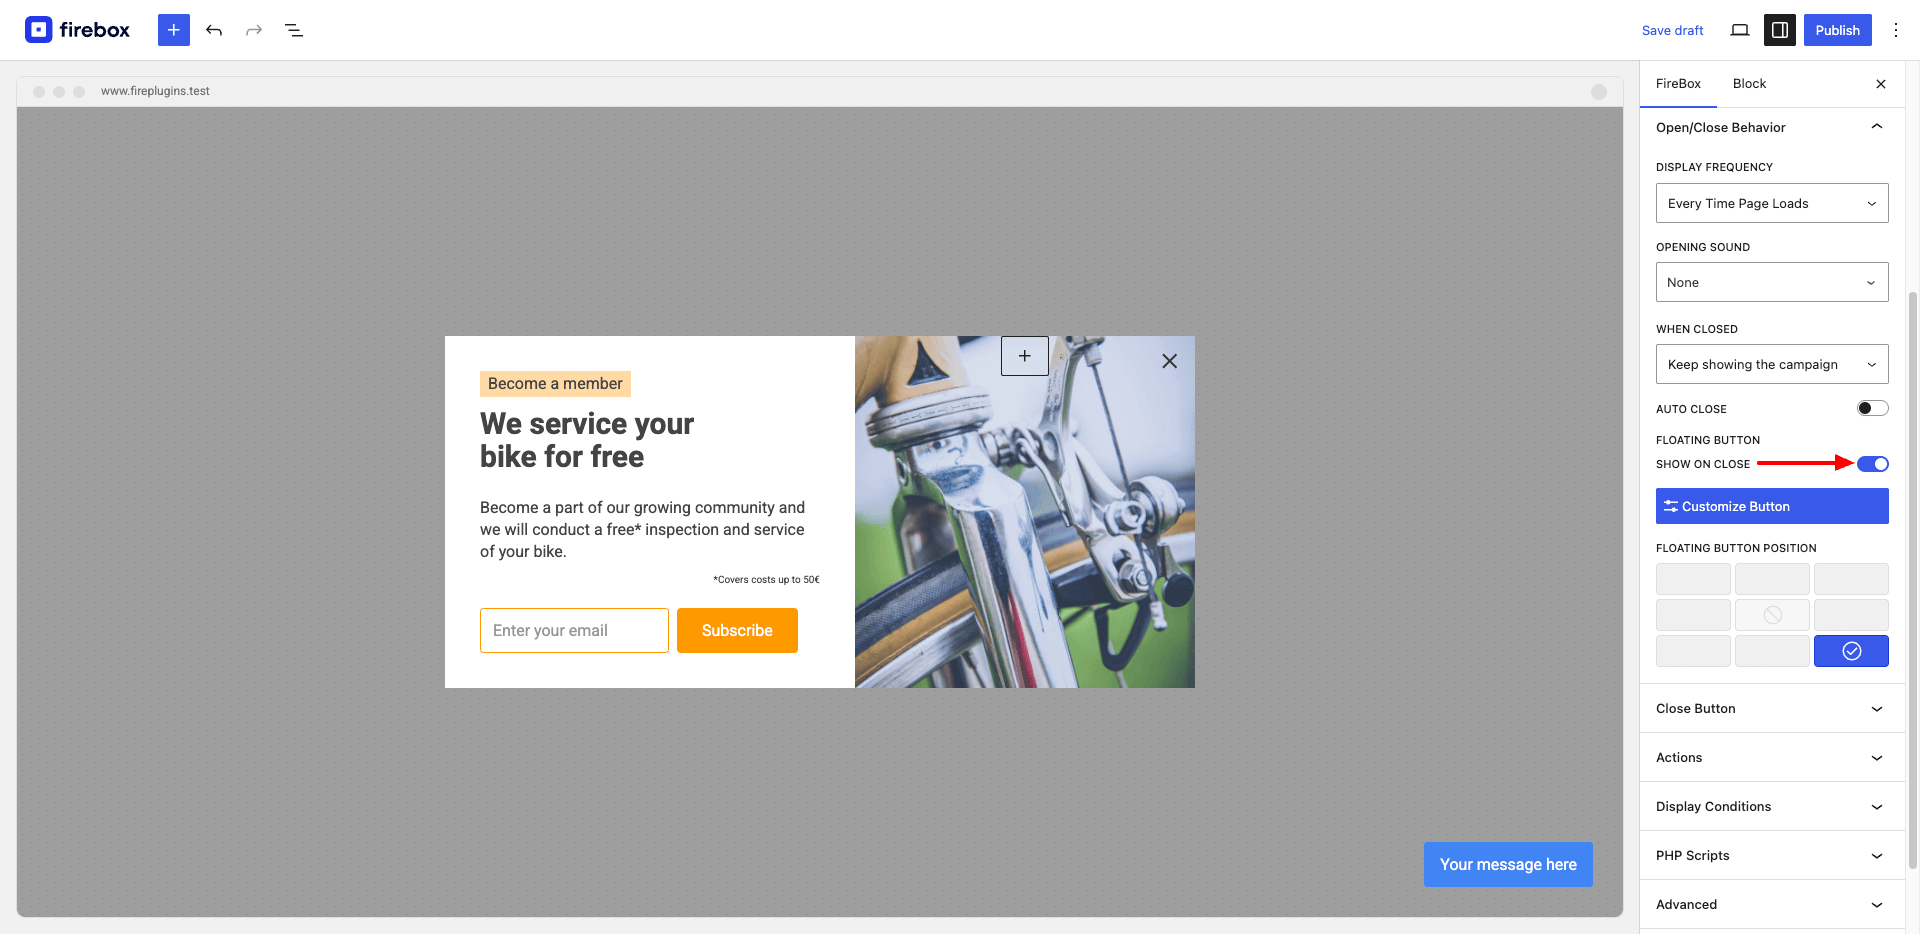Screen dimensions: 1920x934
Task: Open the Display Frequency dropdown
Action: pos(1772,203)
